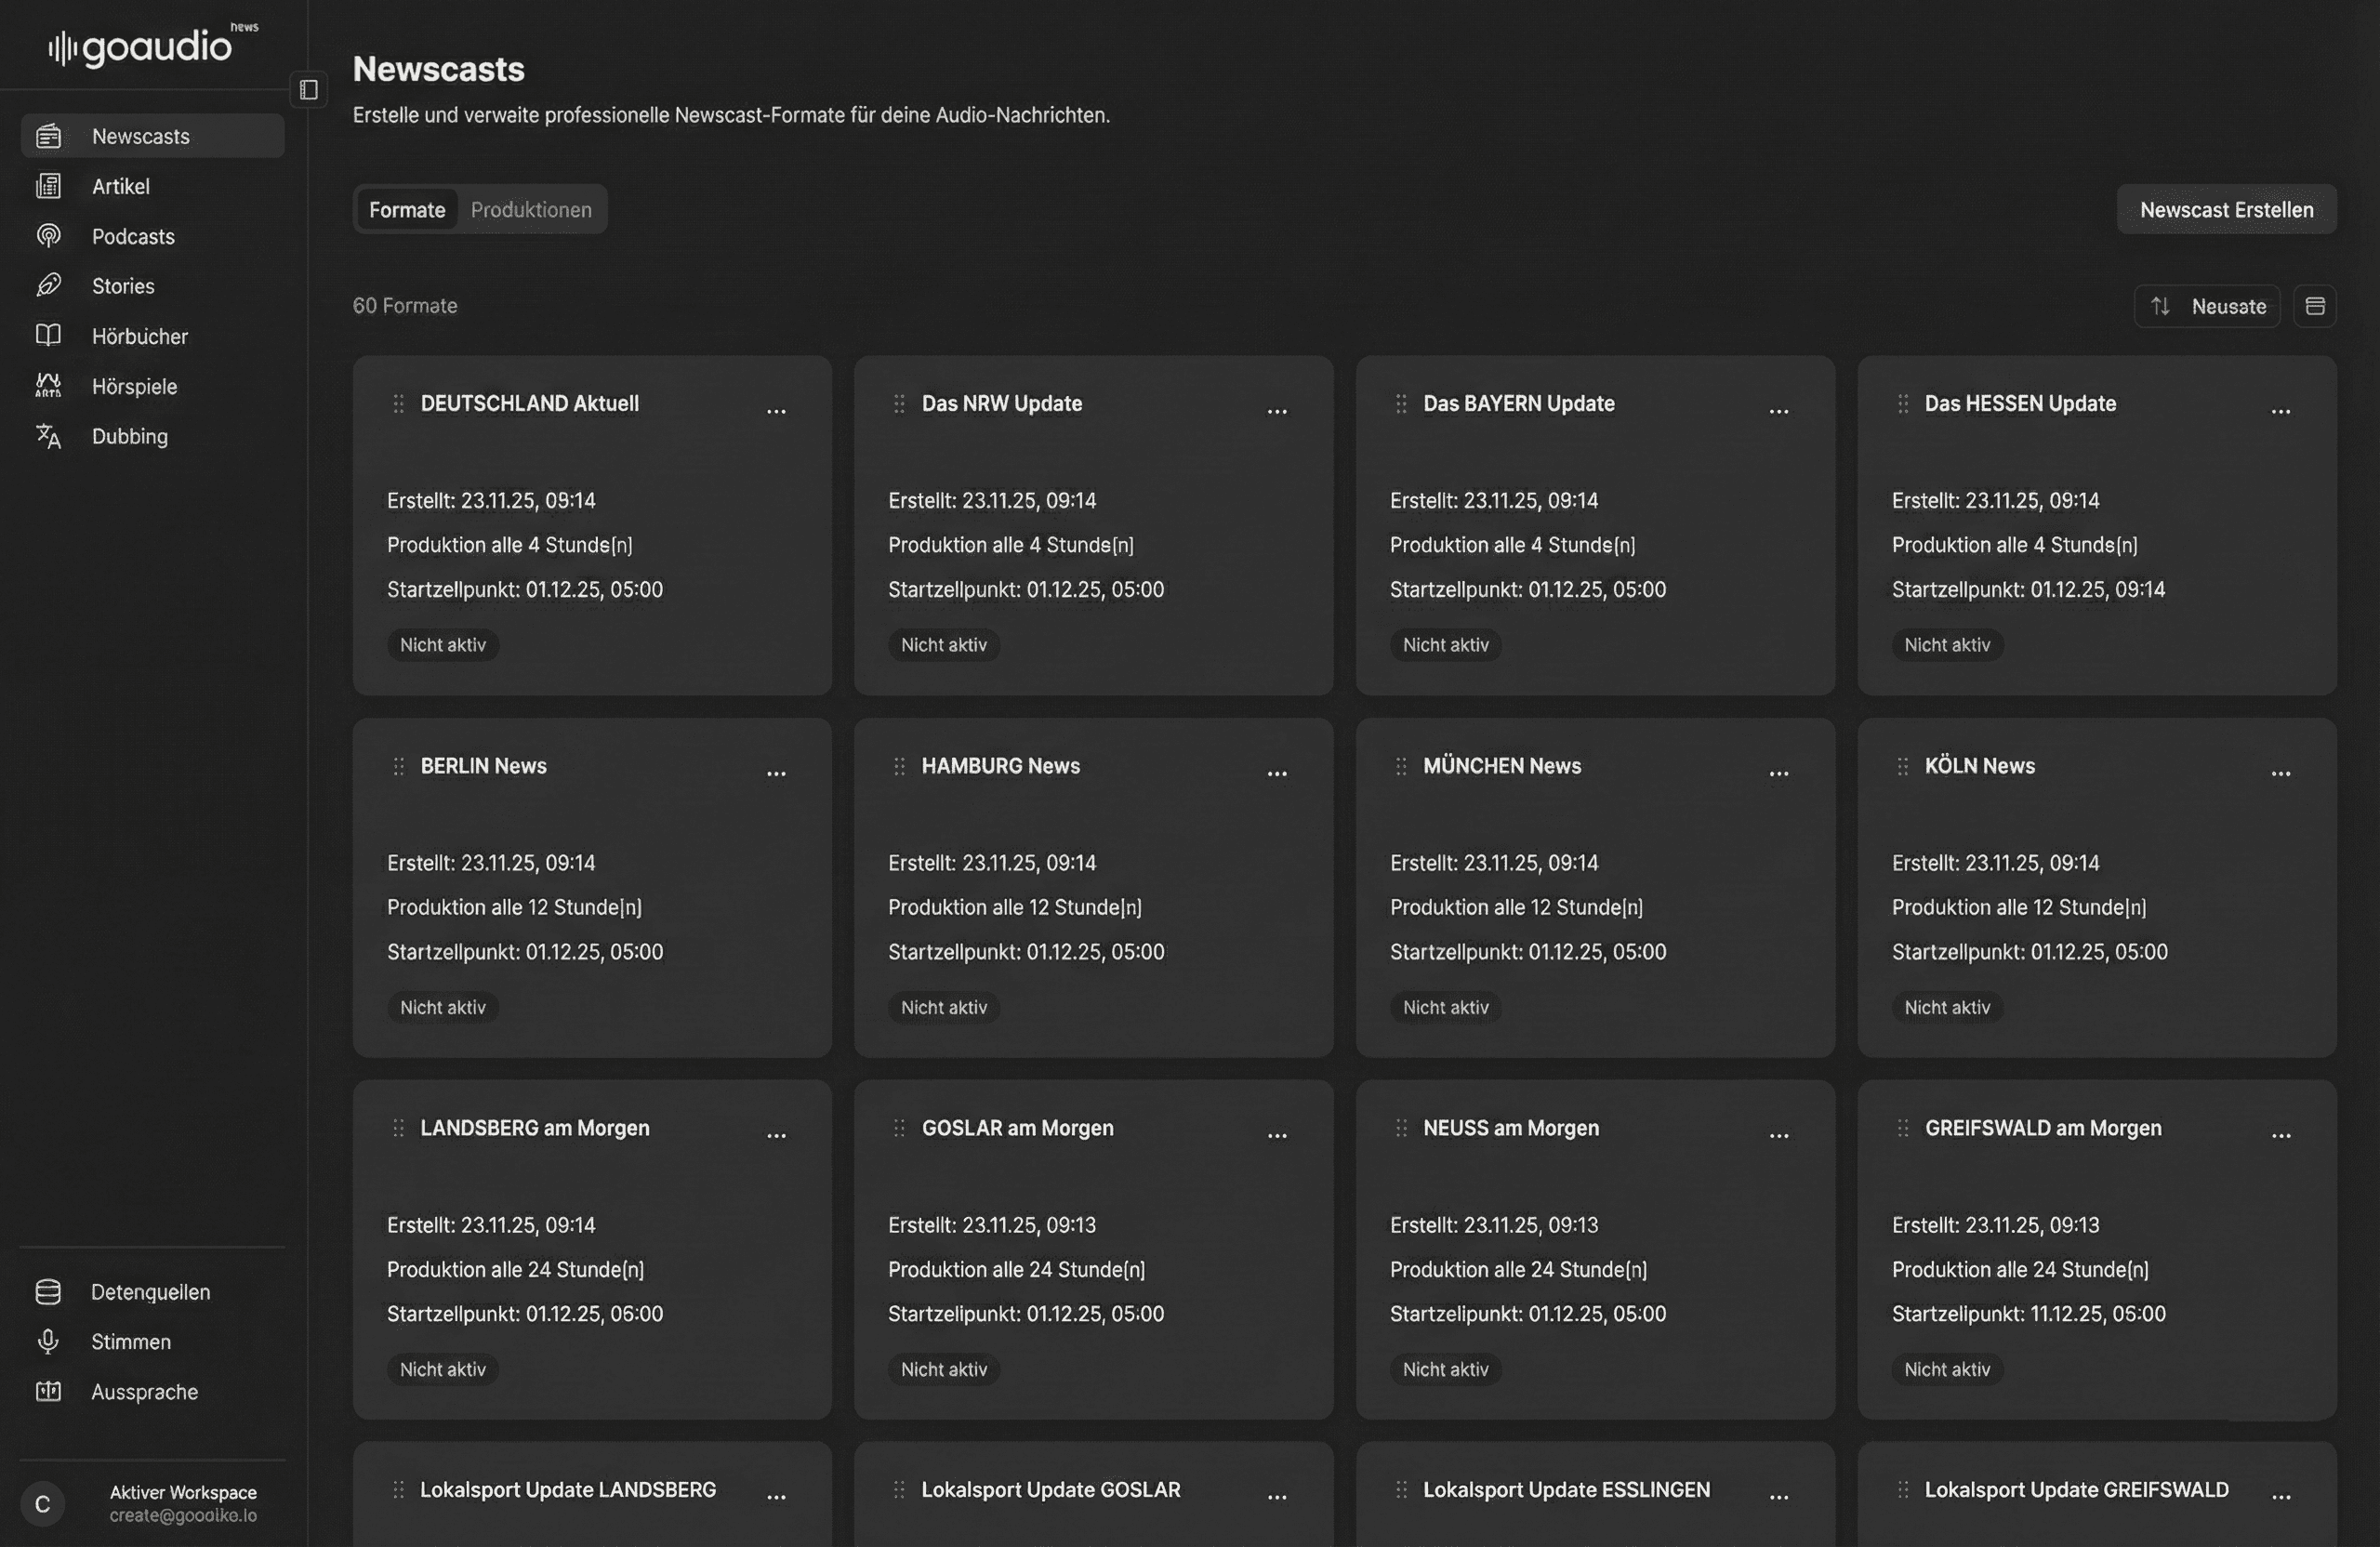Expand options for the GREIFSWALD am Morgen card
Viewport: 2380px width, 1547px height.
click(2280, 1136)
